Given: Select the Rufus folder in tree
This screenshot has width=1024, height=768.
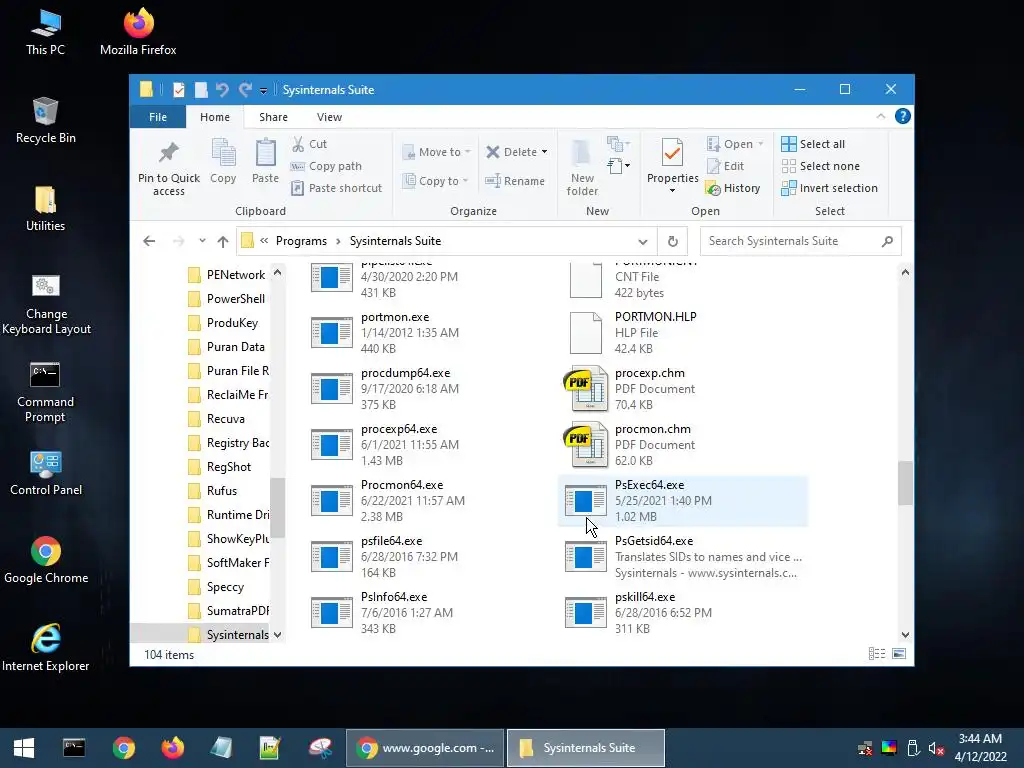Looking at the screenshot, I should (x=222, y=490).
